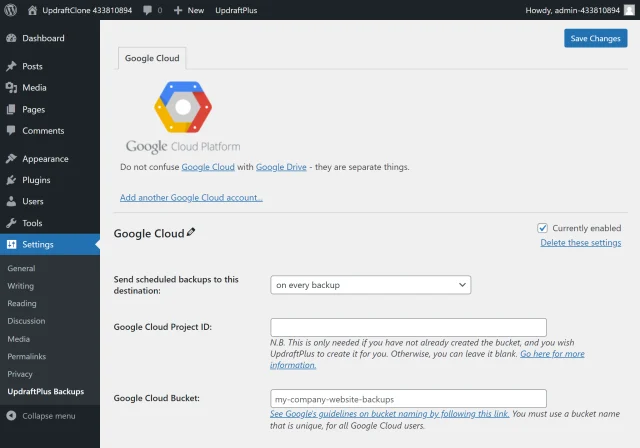The width and height of the screenshot is (640, 448).
Task: Open the Media library menu item
Action: [x=33, y=88]
